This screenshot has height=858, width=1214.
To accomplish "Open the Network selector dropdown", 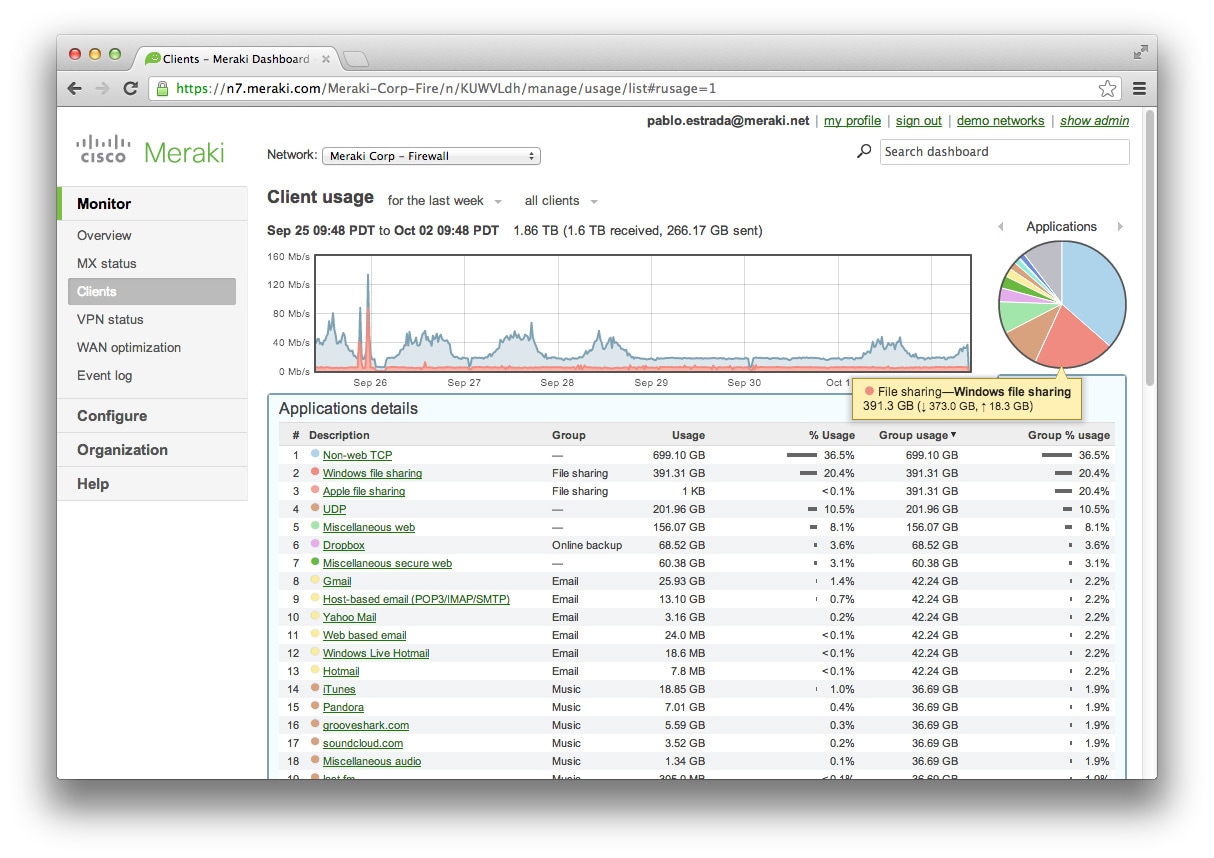I will coord(431,156).
